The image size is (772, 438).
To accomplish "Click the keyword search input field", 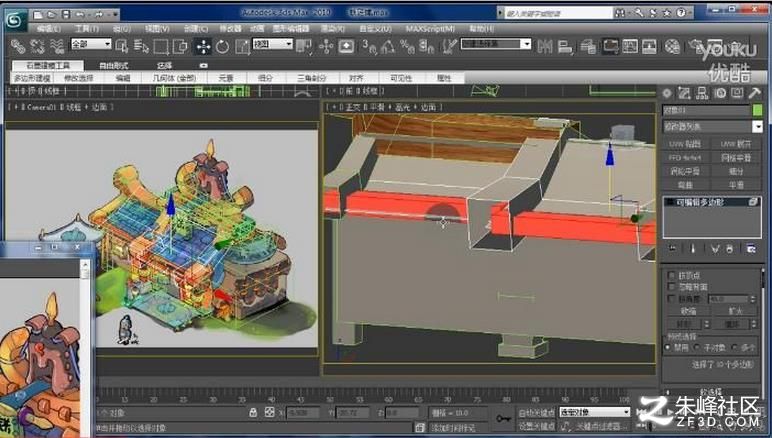I will pyautogui.click(x=558, y=13).
